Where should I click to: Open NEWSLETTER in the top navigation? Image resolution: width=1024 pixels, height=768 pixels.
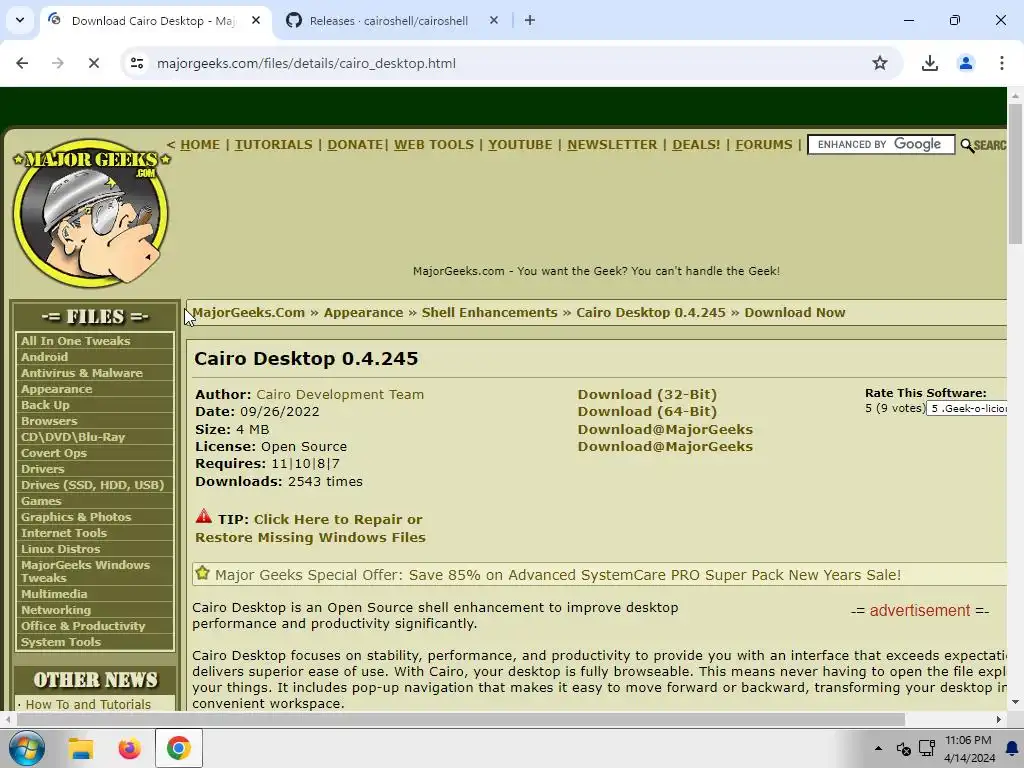coord(612,144)
